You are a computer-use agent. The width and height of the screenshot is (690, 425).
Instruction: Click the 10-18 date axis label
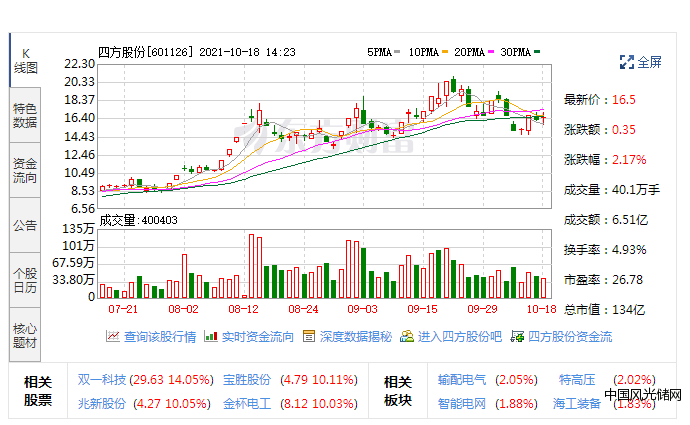[541, 309]
